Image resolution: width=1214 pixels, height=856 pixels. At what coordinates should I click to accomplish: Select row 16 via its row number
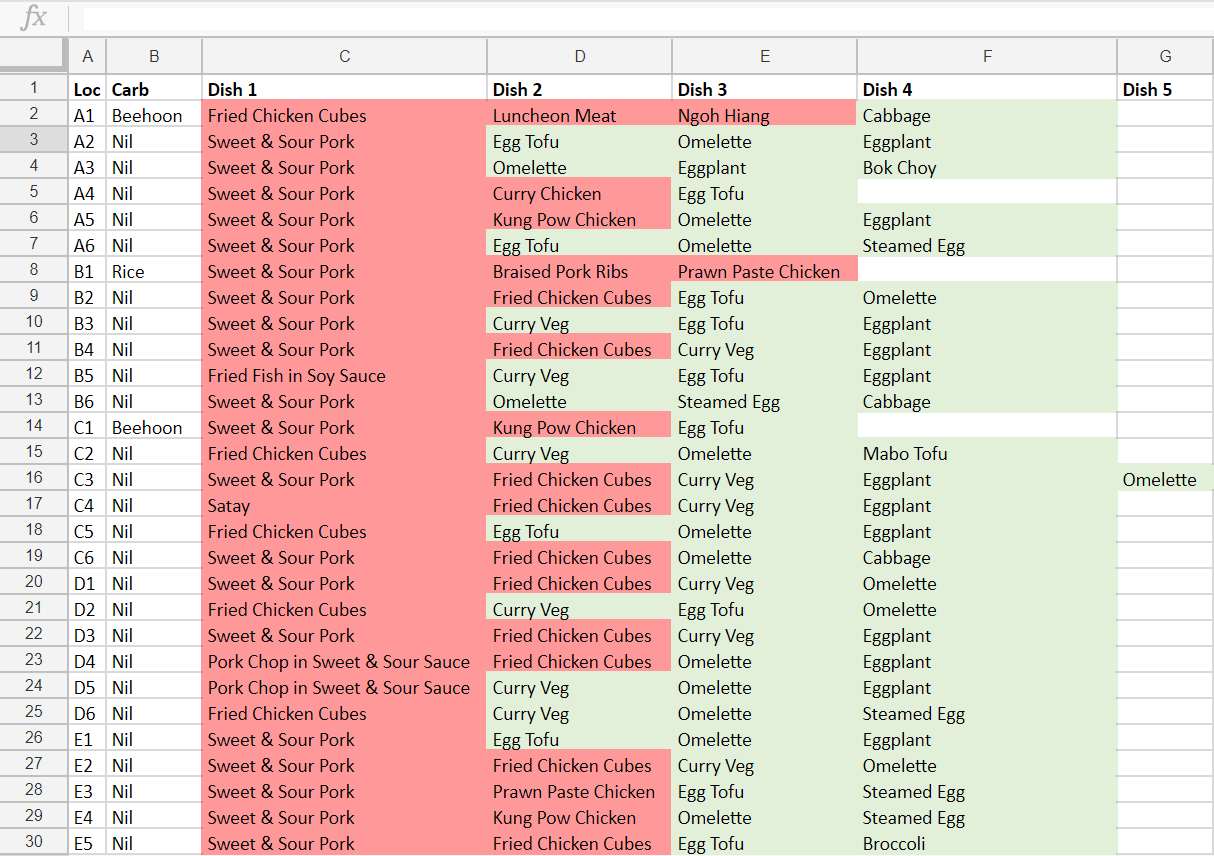34,480
